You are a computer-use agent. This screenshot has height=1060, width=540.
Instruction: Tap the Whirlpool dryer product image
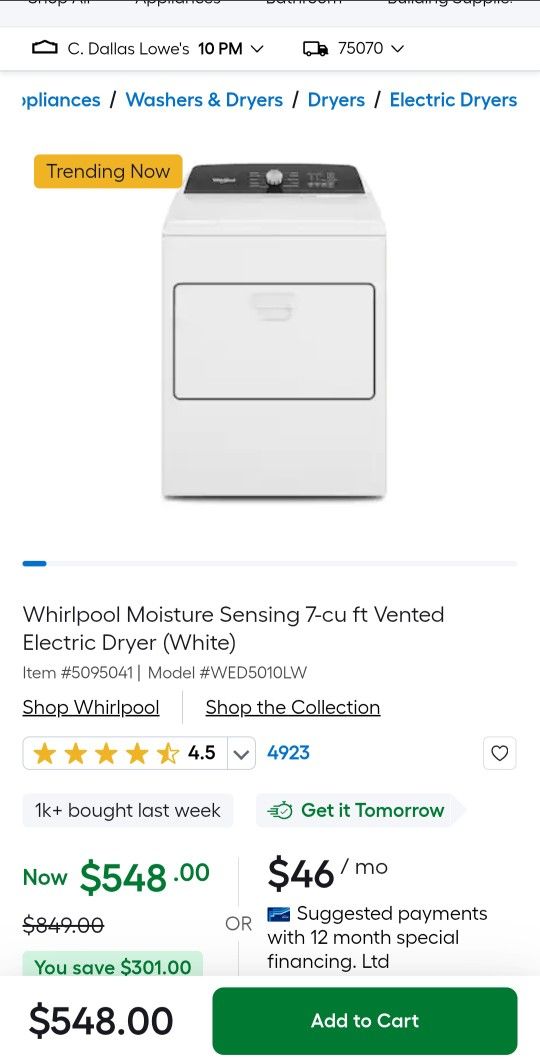click(274, 331)
